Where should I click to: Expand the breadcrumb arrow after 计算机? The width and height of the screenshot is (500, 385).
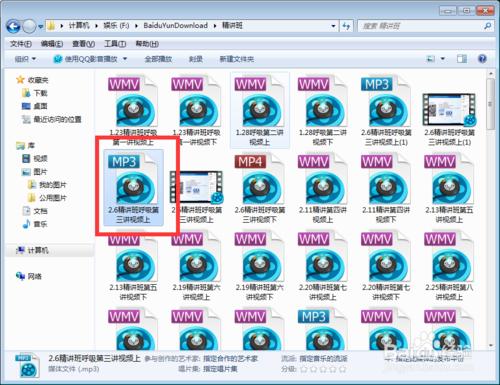pos(96,26)
